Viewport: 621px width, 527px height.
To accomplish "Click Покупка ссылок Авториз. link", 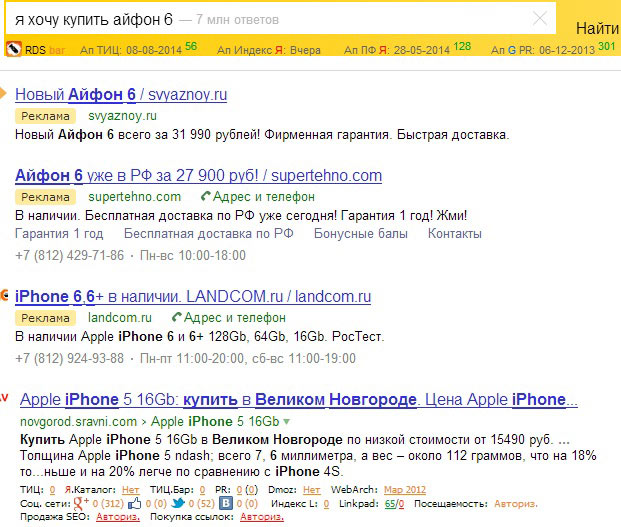I will [262, 517].
